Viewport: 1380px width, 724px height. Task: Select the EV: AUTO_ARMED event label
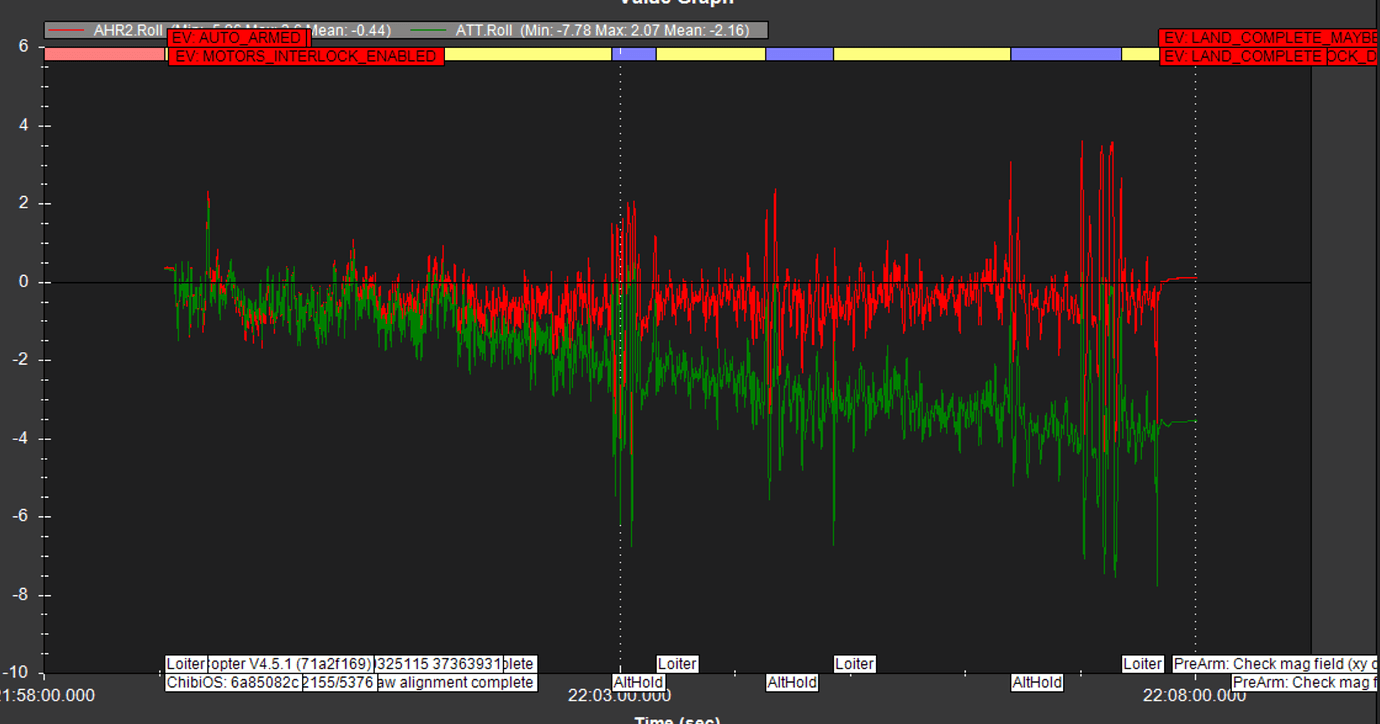237,38
